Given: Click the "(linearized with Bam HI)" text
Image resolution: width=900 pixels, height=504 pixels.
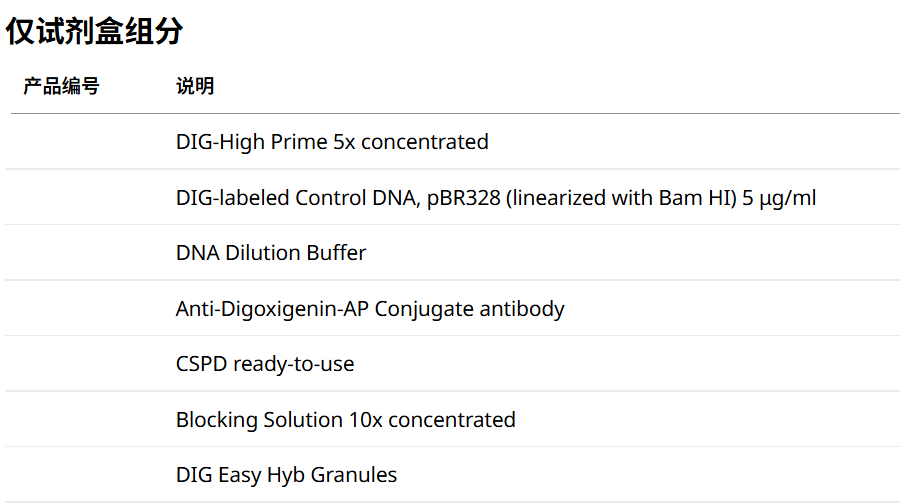Looking at the screenshot, I should 621,198.
